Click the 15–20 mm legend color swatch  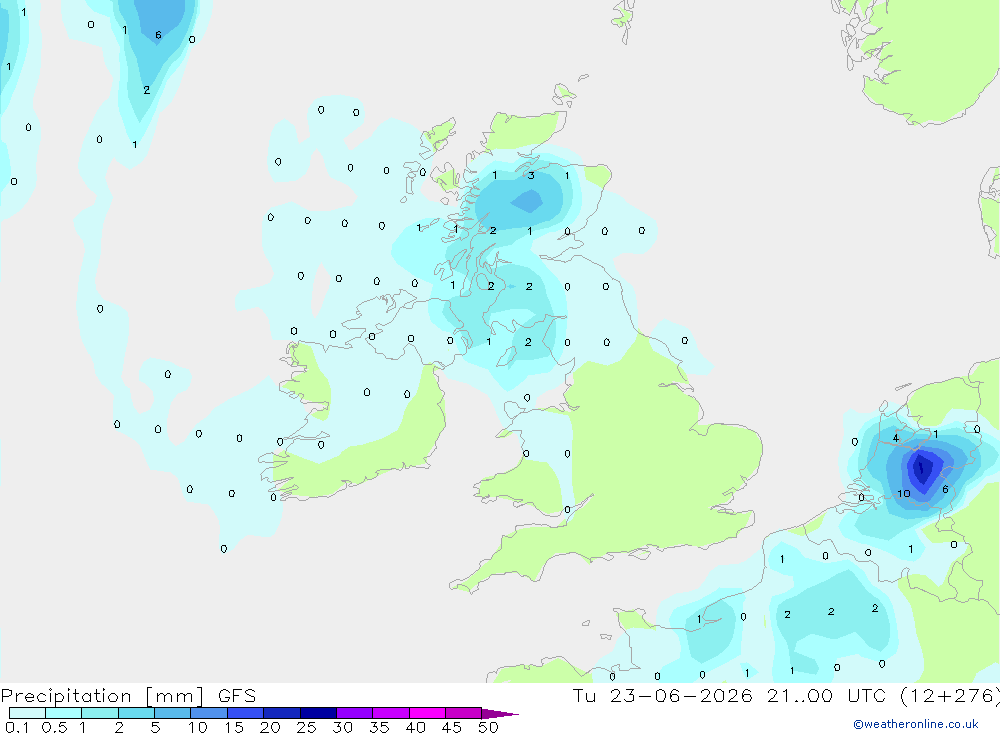pyautogui.click(x=245, y=713)
